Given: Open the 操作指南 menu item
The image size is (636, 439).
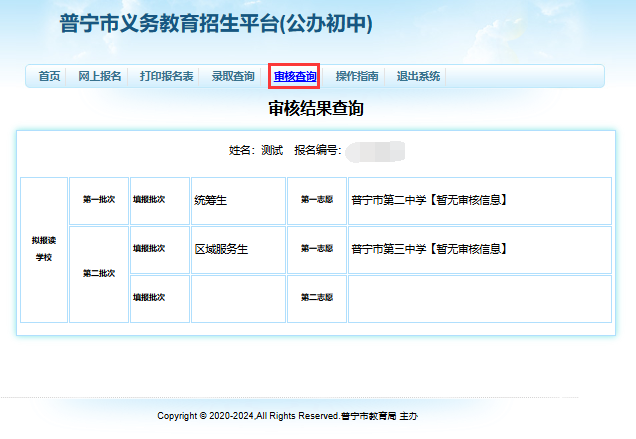Looking at the screenshot, I should tap(357, 76).
